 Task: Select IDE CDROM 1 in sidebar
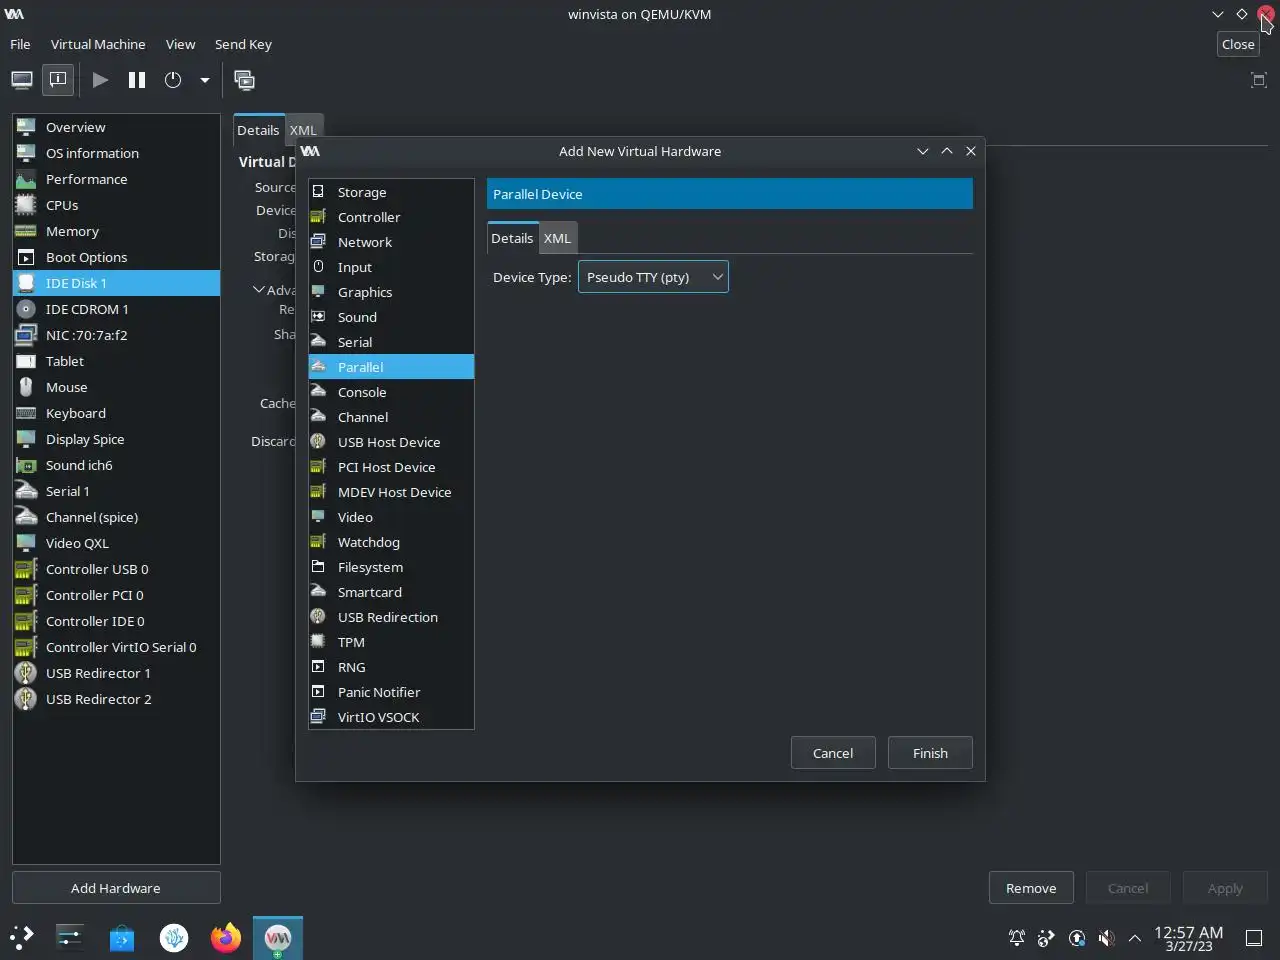click(x=116, y=309)
